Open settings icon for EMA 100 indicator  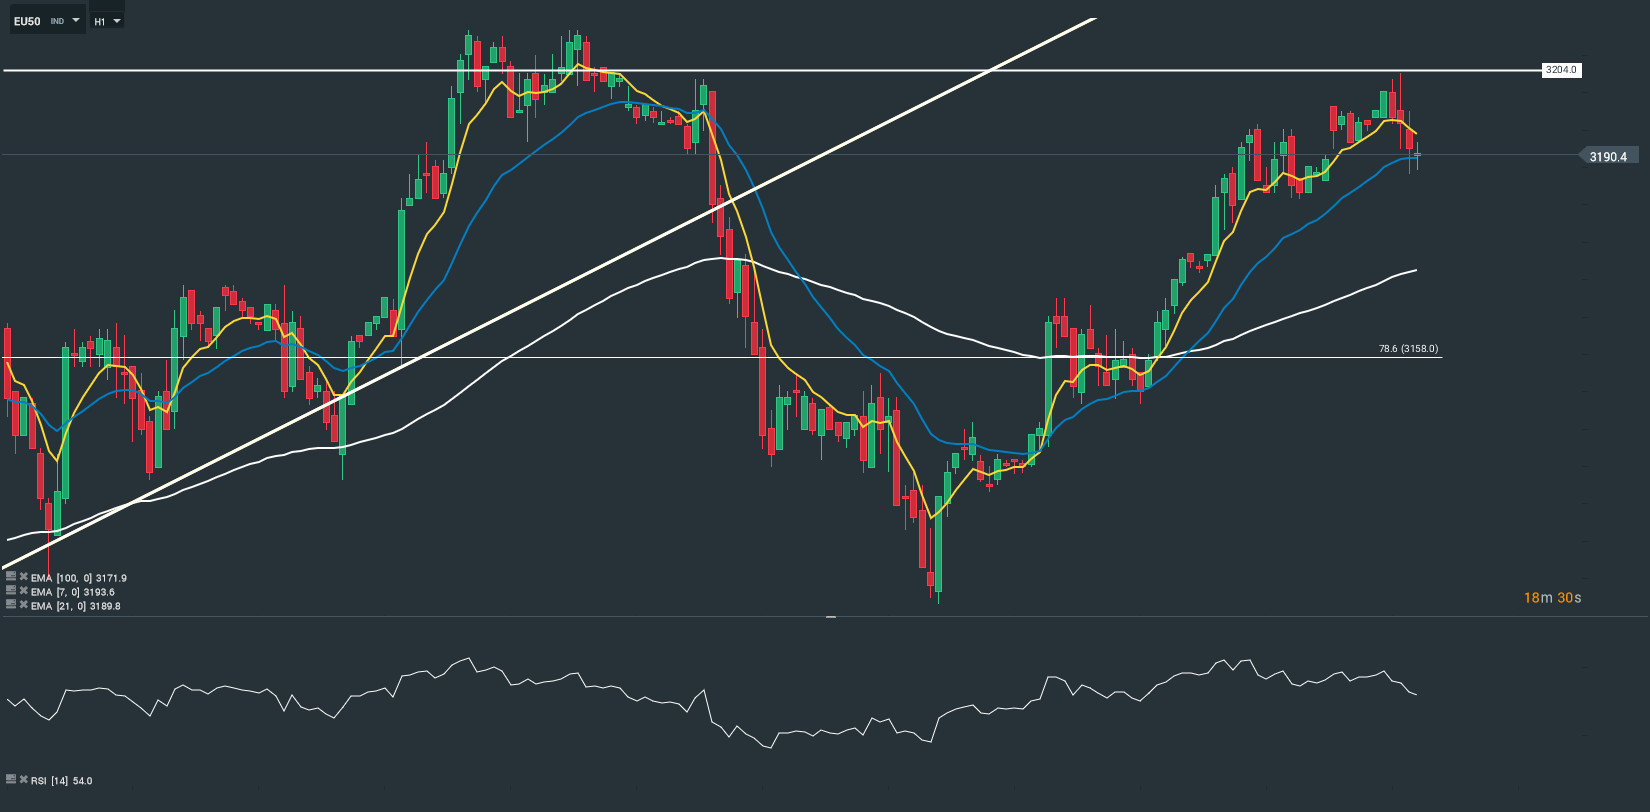[11, 577]
